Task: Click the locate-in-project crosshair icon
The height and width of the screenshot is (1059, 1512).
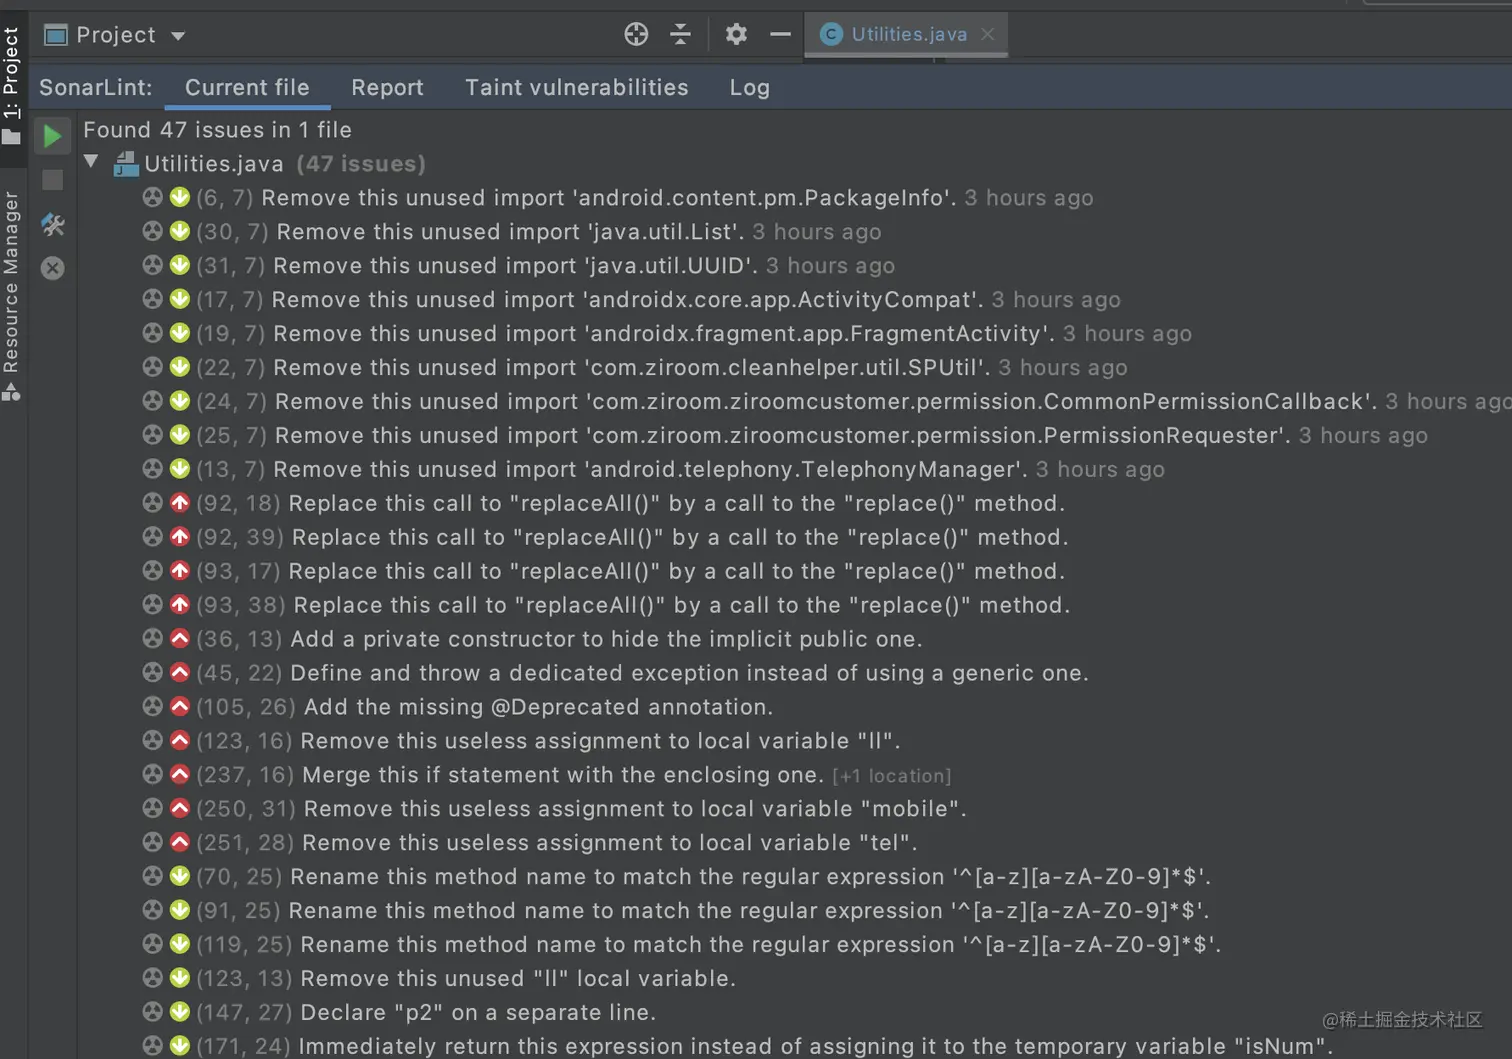Action: coord(636,35)
